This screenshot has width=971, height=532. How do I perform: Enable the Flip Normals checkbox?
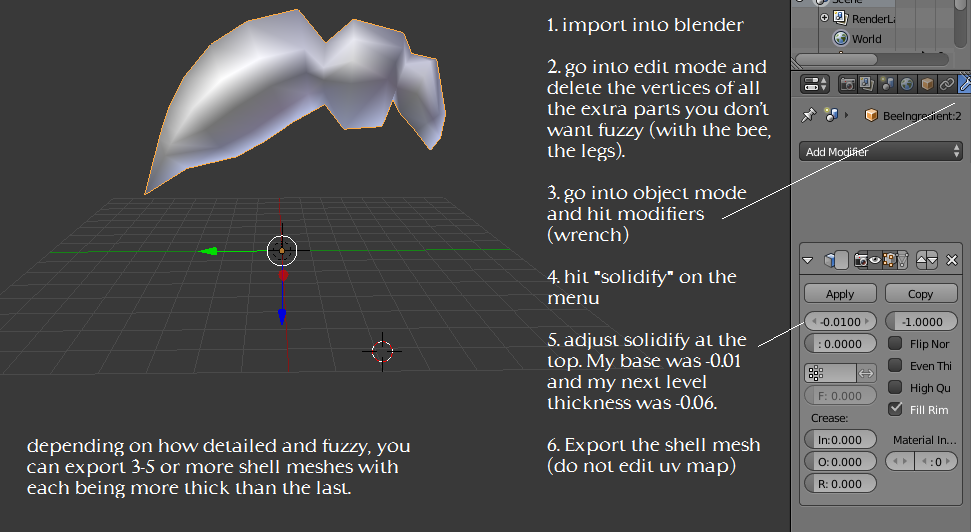point(895,343)
